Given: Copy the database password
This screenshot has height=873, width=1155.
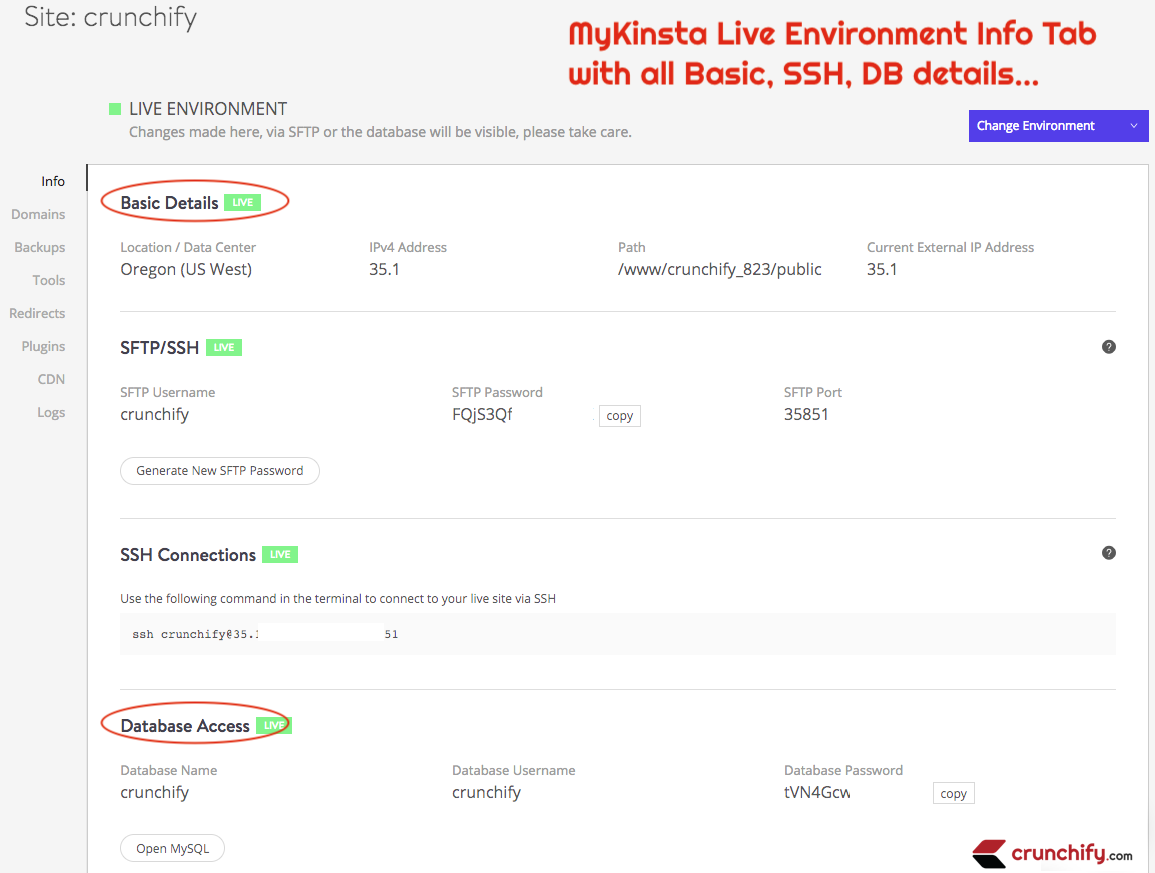Looking at the screenshot, I should 953,793.
